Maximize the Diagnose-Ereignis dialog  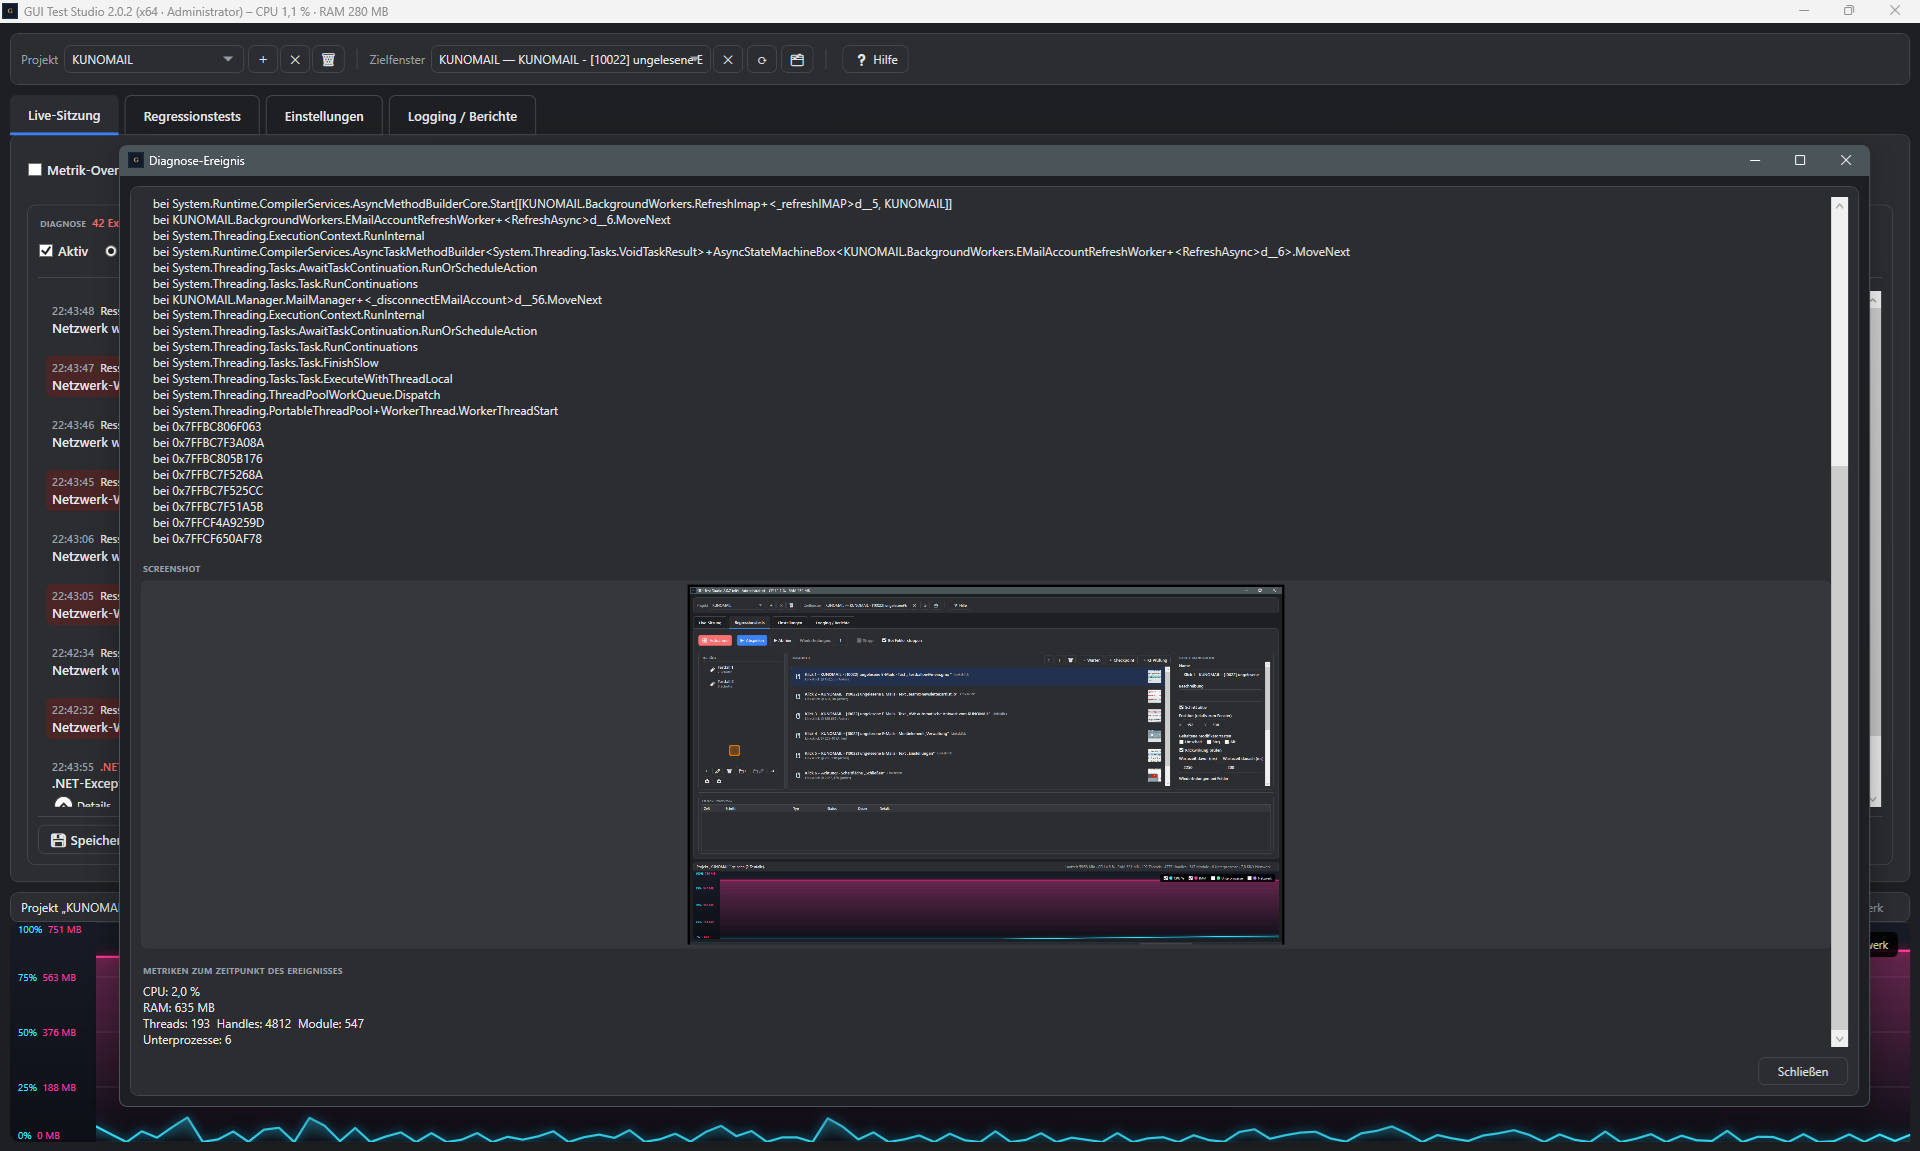(1800, 160)
